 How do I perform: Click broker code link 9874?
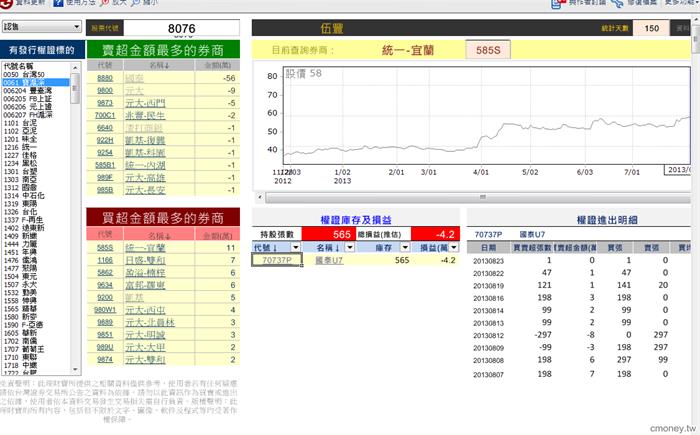105,360
